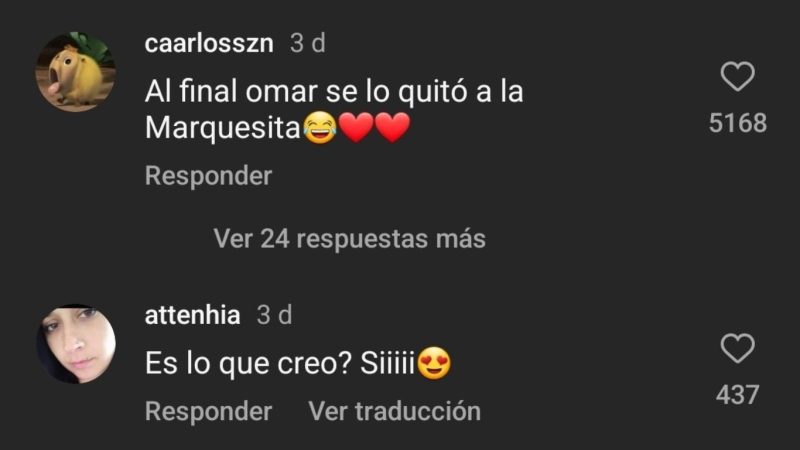Click the 3 d timestamp beside caarlosszn
This screenshot has height=450, width=800.
pos(308,43)
